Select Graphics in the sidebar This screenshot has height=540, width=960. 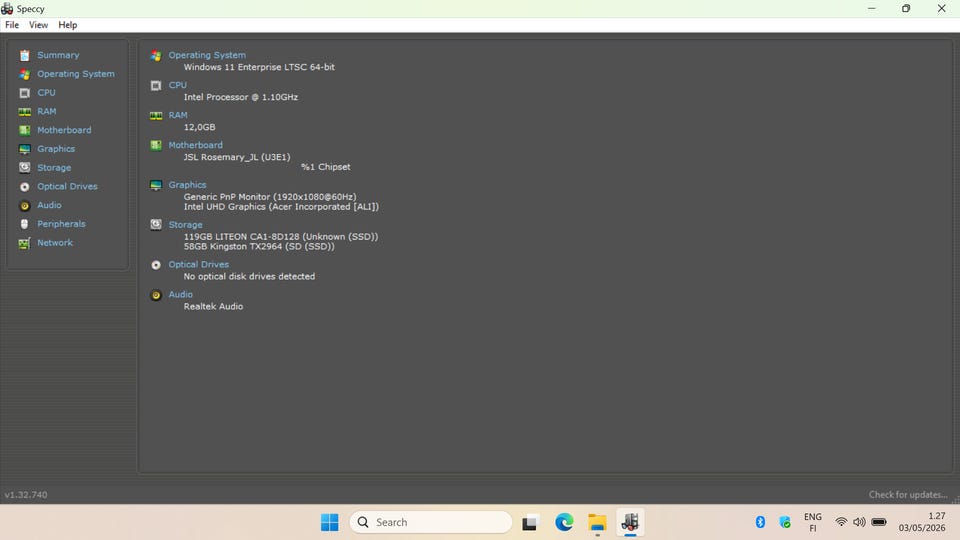click(56, 149)
